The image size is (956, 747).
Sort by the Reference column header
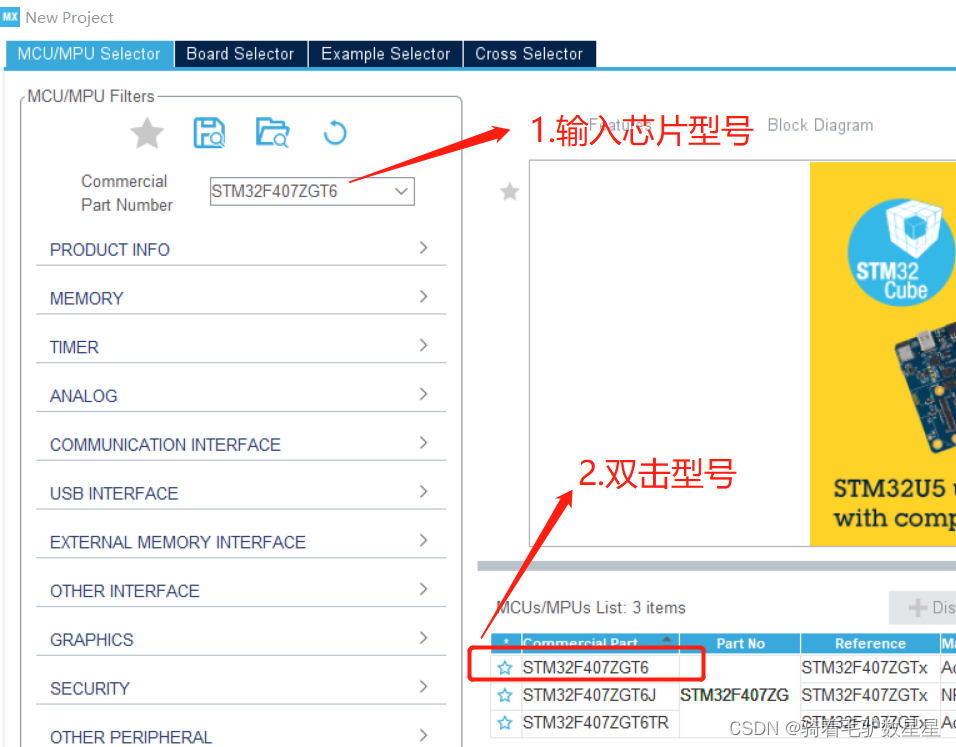point(870,643)
